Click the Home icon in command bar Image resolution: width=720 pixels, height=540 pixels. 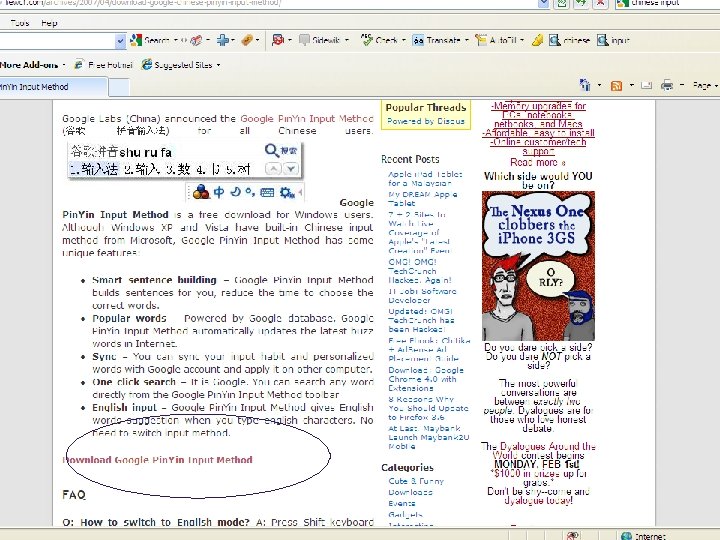pos(585,85)
